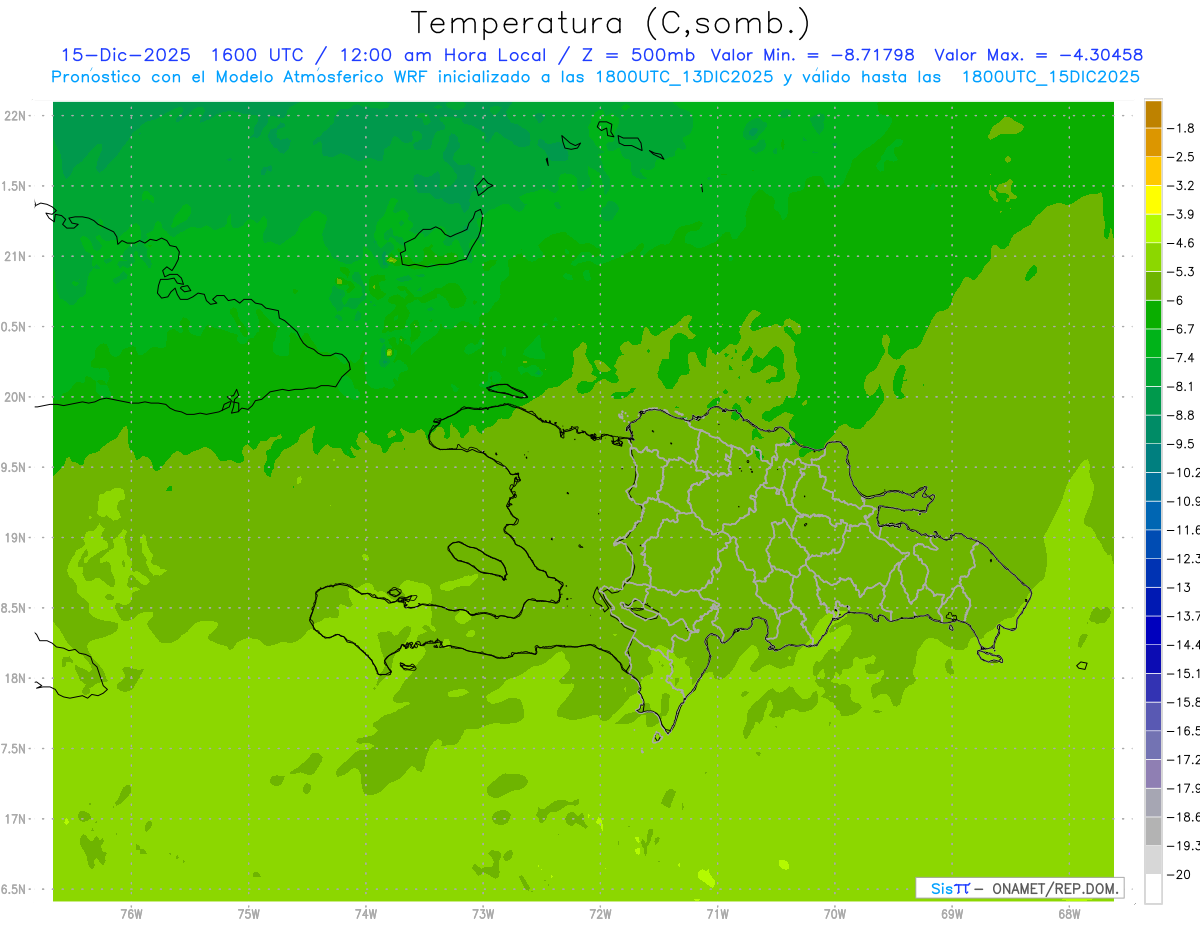1200x927 pixels.
Task: Click the '-8.8' color bar label
Action: tap(1180, 415)
